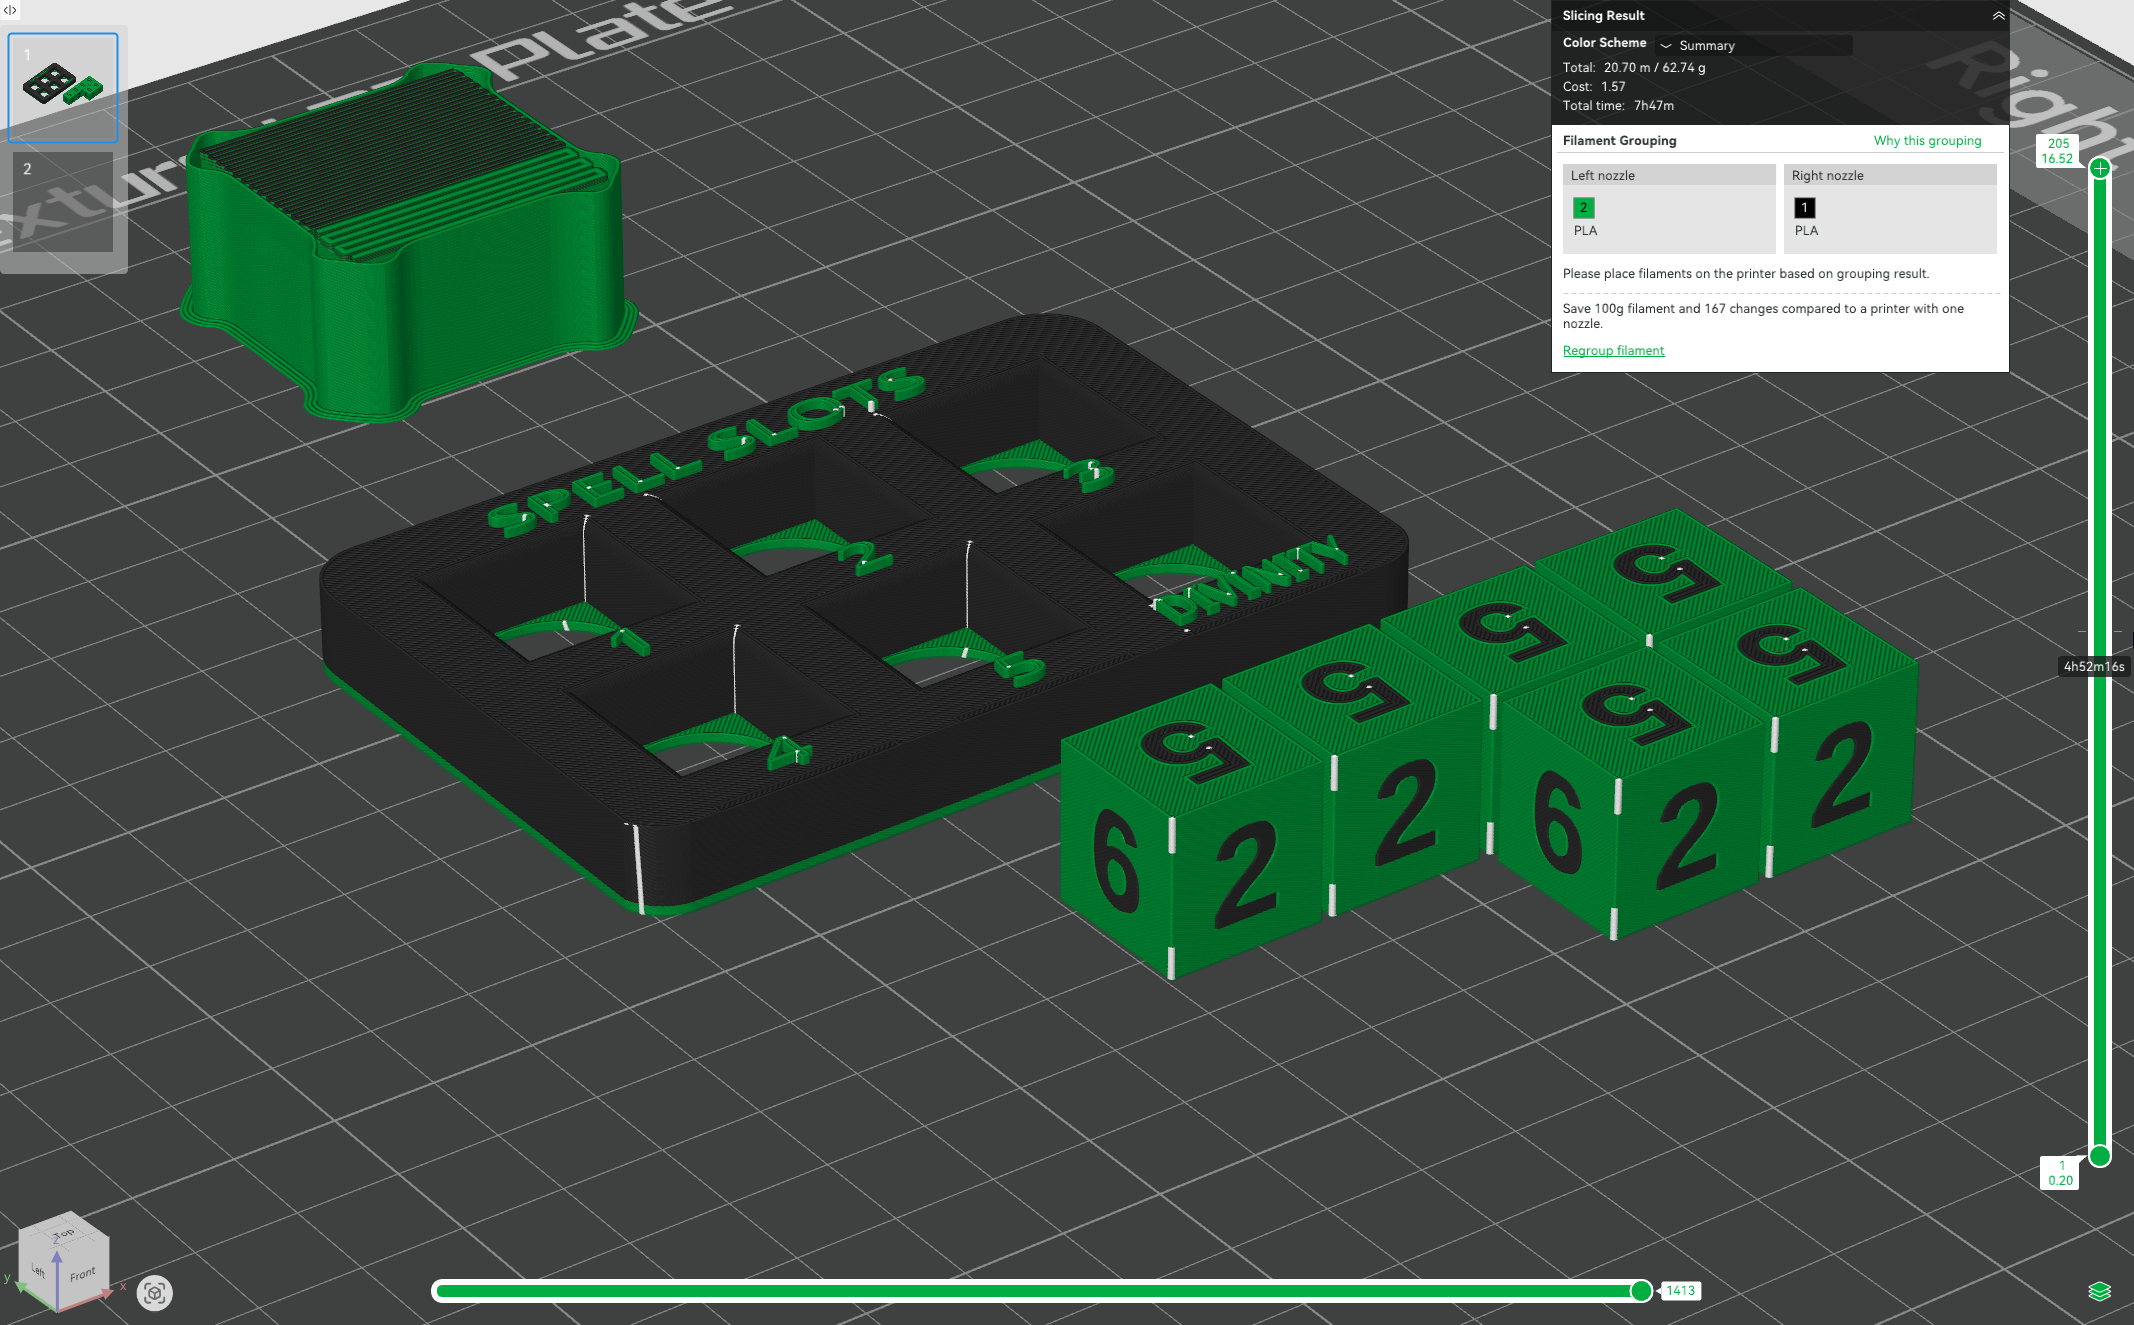Click the plus handle at the layer slider top
Viewport: 2134px width, 1325px height.
click(2100, 168)
